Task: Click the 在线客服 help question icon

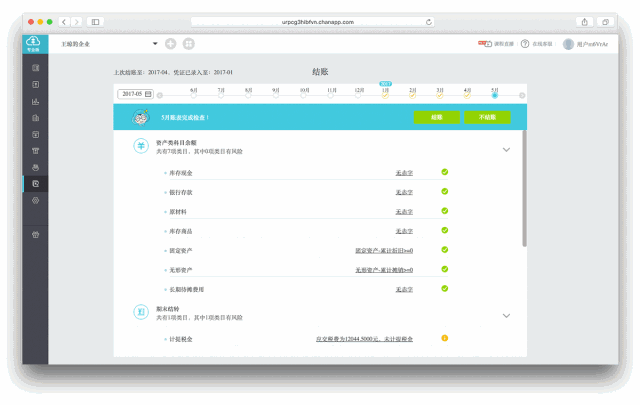Action: point(525,44)
